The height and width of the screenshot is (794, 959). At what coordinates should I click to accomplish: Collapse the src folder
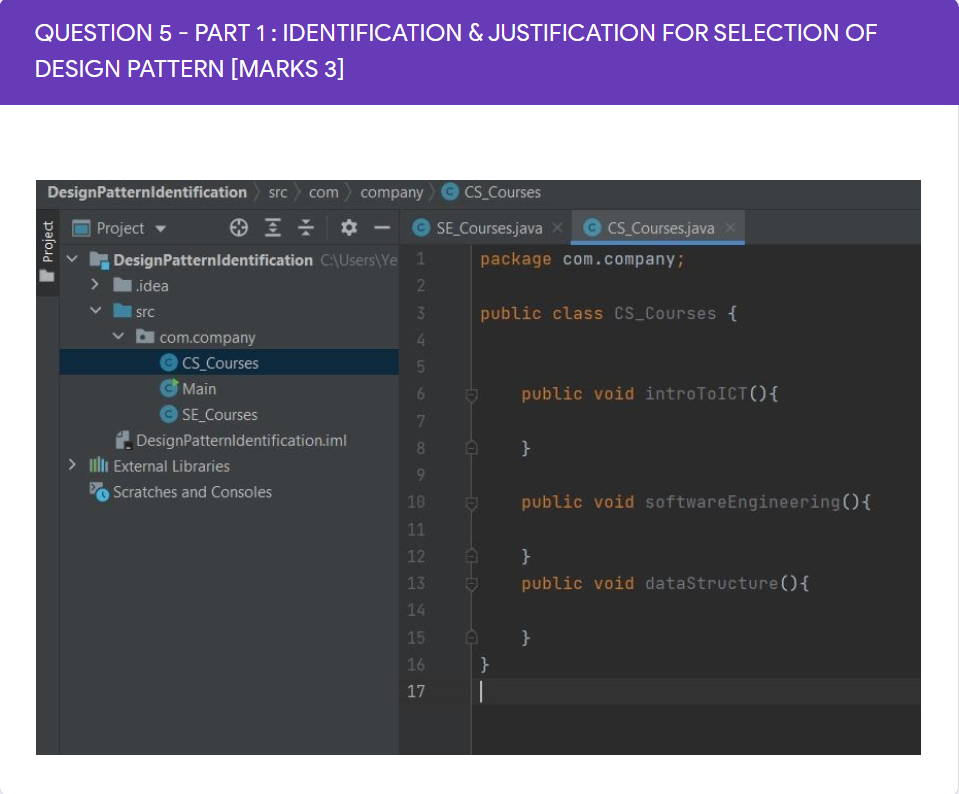pyautogui.click(x=95, y=311)
